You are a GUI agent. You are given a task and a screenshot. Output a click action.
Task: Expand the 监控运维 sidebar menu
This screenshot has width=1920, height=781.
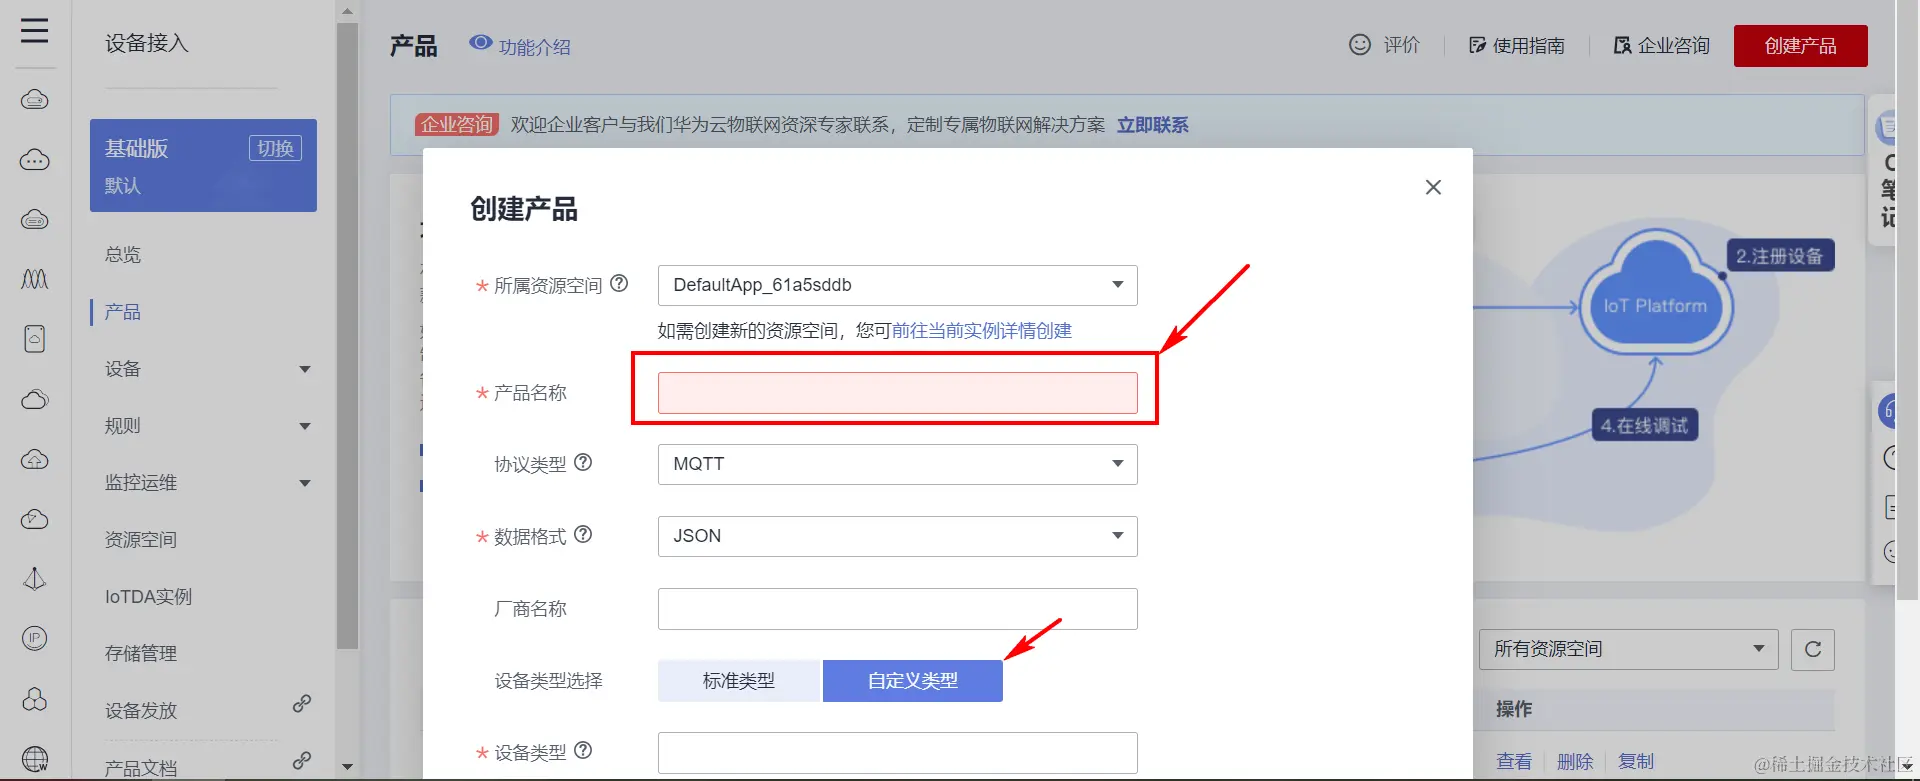click(305, 484)
